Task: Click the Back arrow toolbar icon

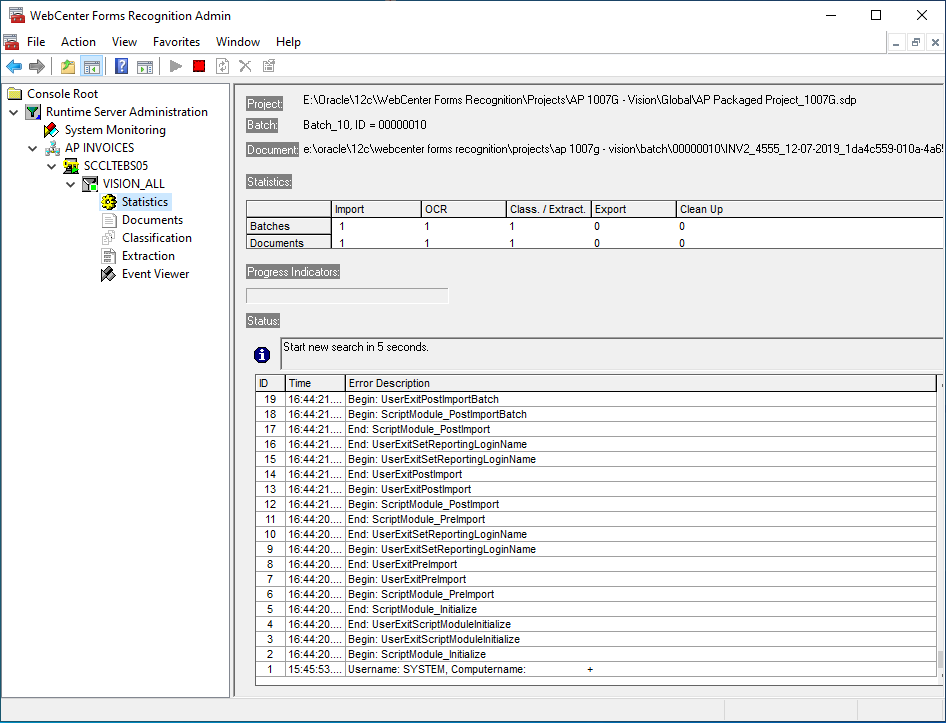Action: (x=14, y=66)
